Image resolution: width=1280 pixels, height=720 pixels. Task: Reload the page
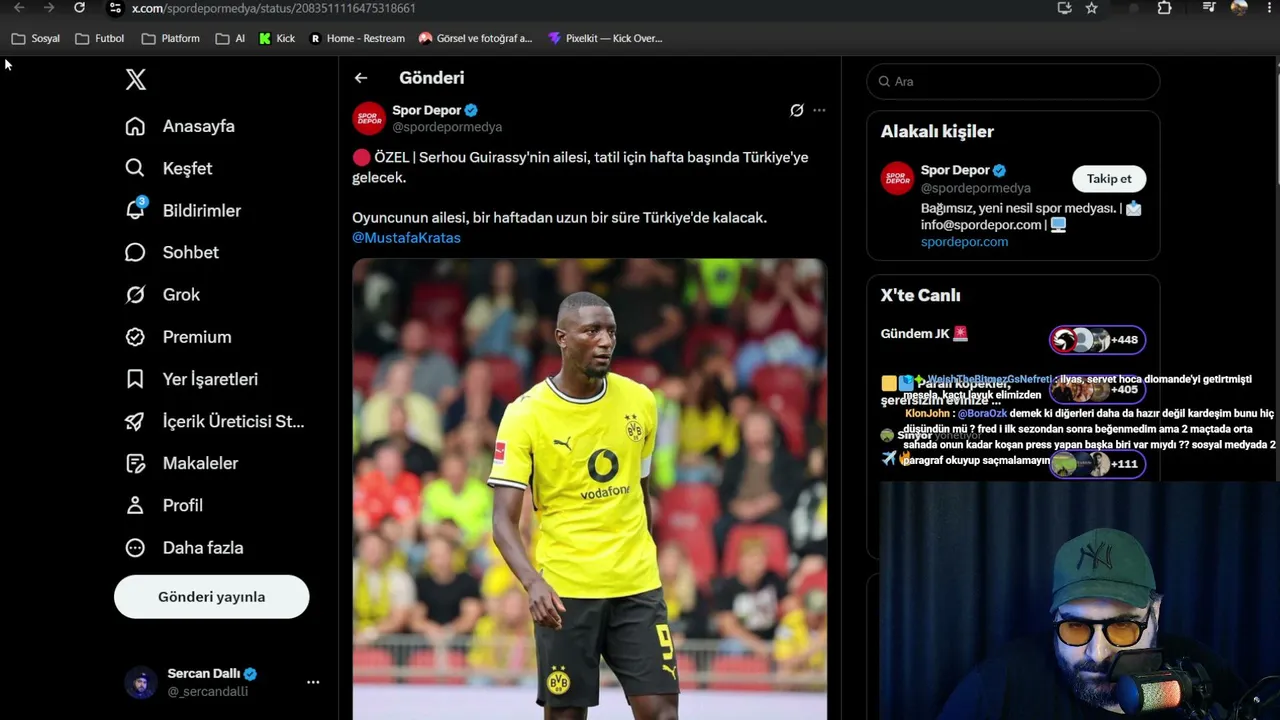click(x=79, y=8)
